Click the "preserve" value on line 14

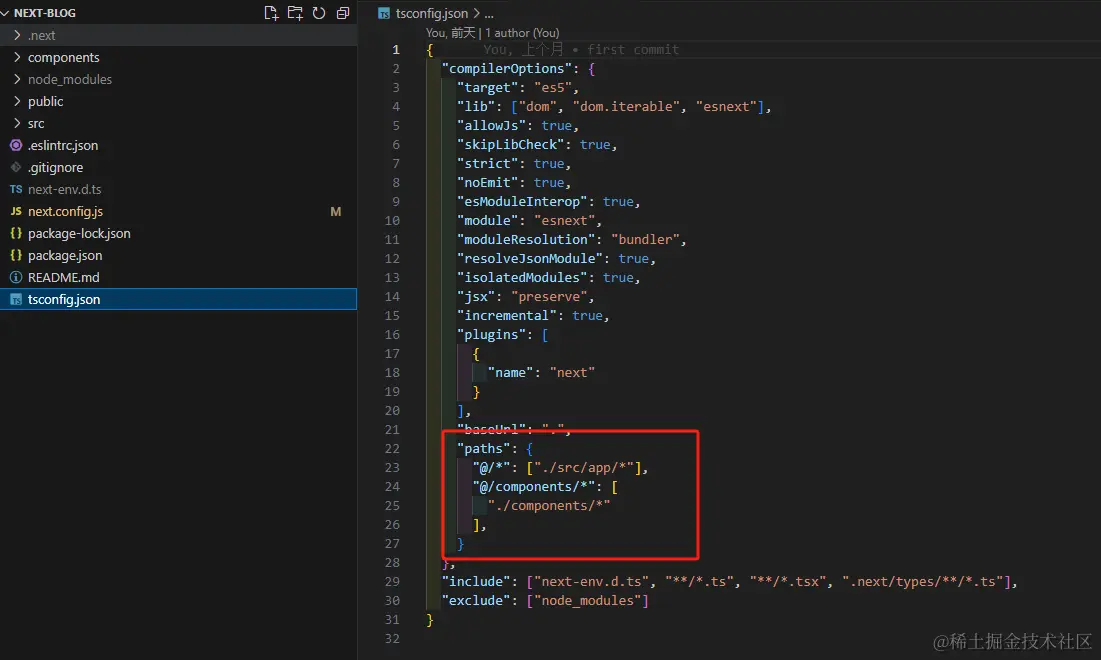[548, 296]
